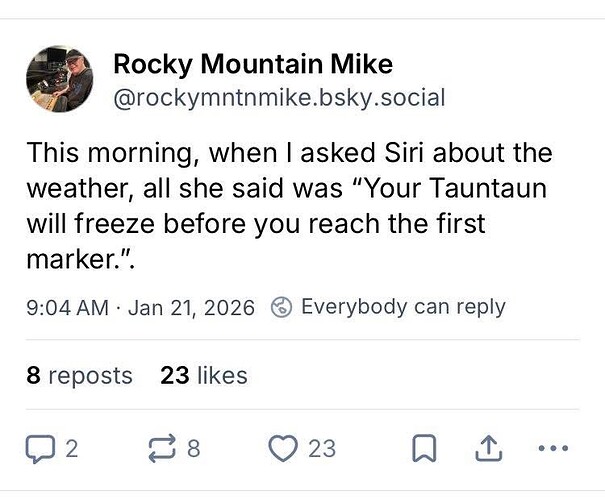Image resolution: width=605 pixels, height=499 pixels.
Task: Click the "Jan 21, 2026" post date
Action: pyautogui.click(x=191, y=307)
